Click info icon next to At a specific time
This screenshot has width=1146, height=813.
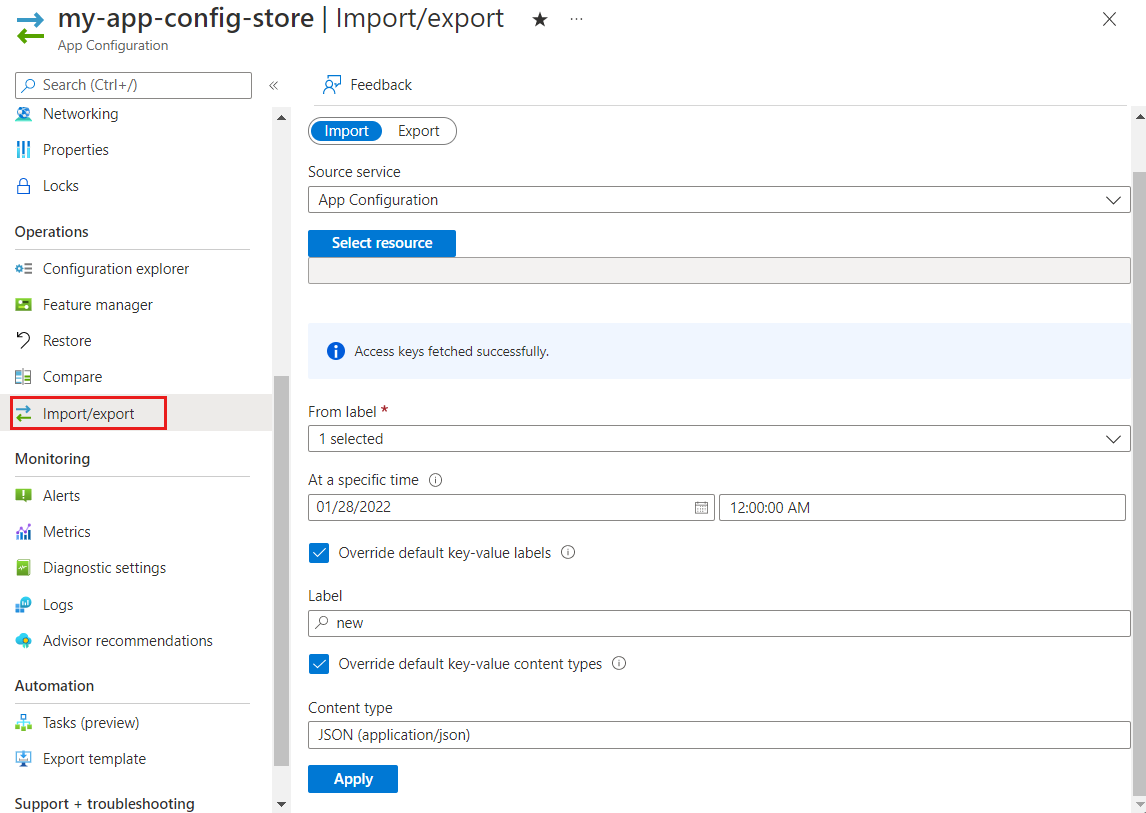(435, 480)
